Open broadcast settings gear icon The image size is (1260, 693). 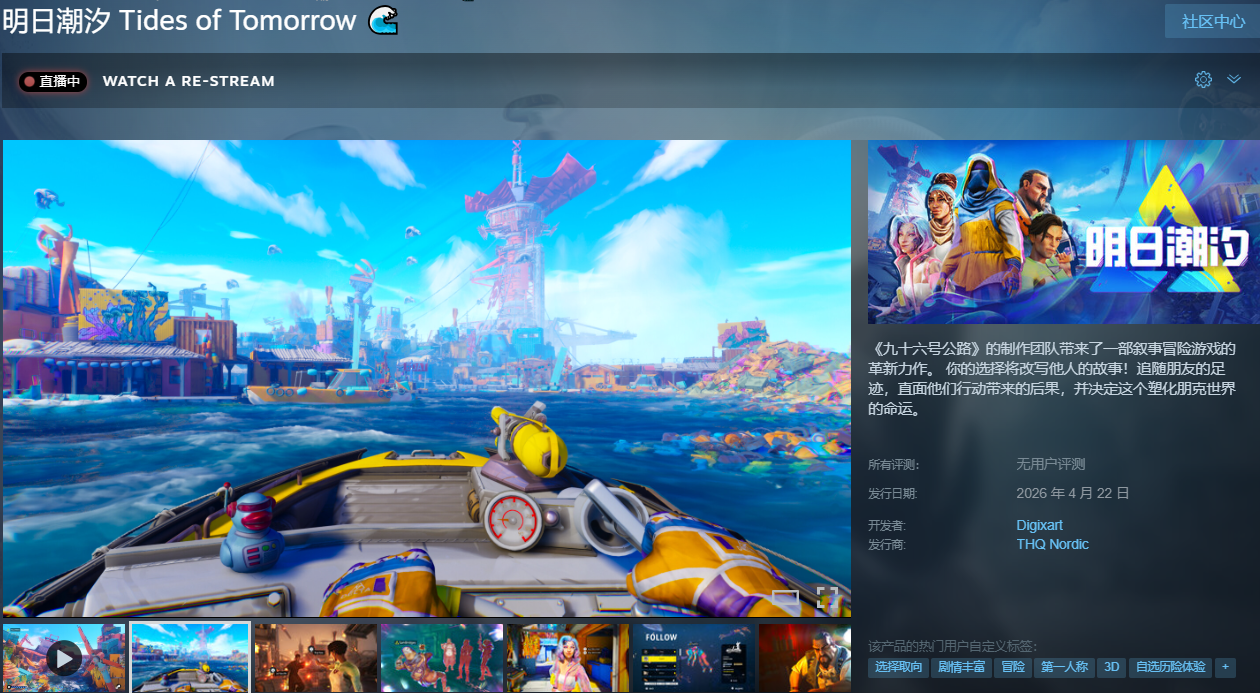pos(1203,80)
